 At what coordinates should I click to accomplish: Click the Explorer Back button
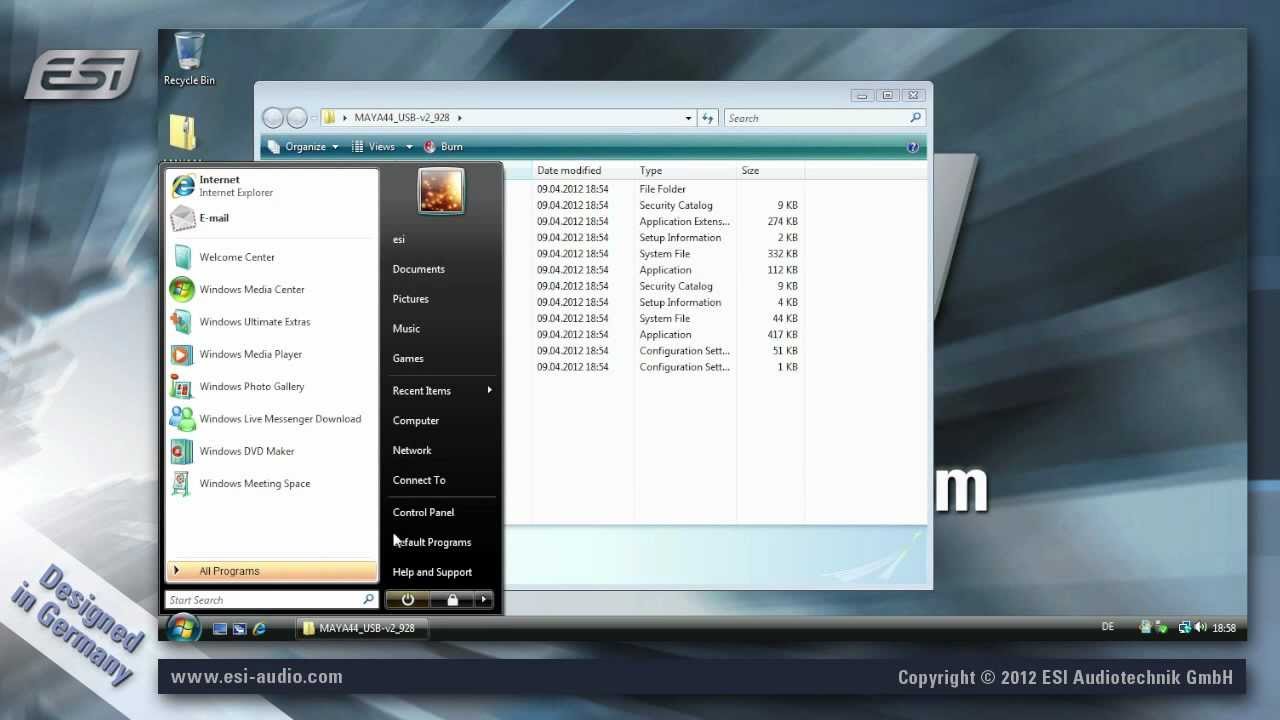tap(273, 118)
